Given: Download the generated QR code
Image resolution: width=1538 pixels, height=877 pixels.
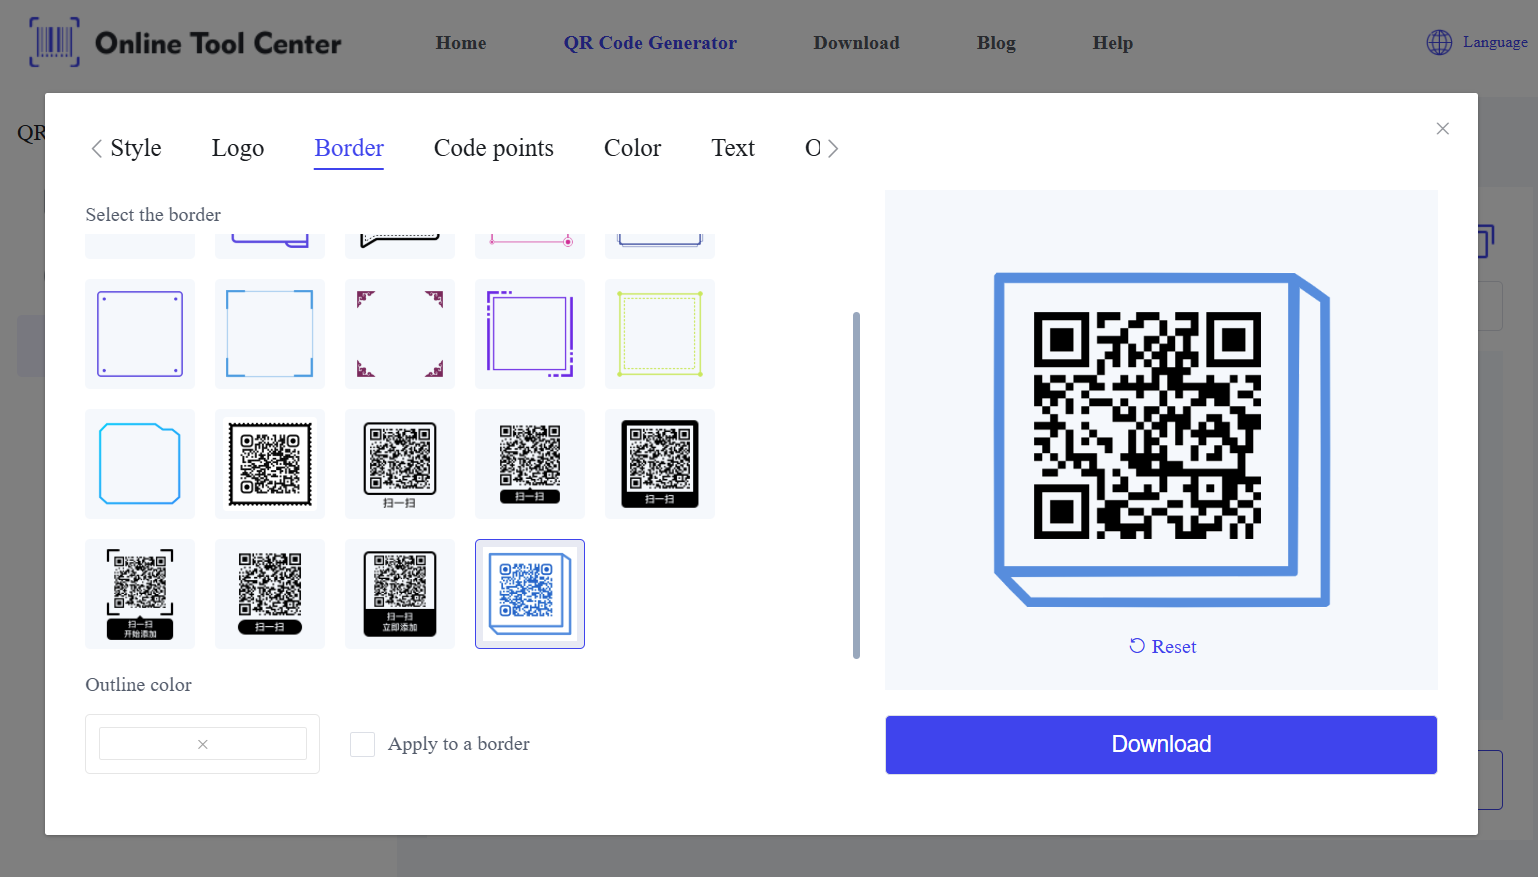Looking at the screenshot, I should tap(1161, 745).
